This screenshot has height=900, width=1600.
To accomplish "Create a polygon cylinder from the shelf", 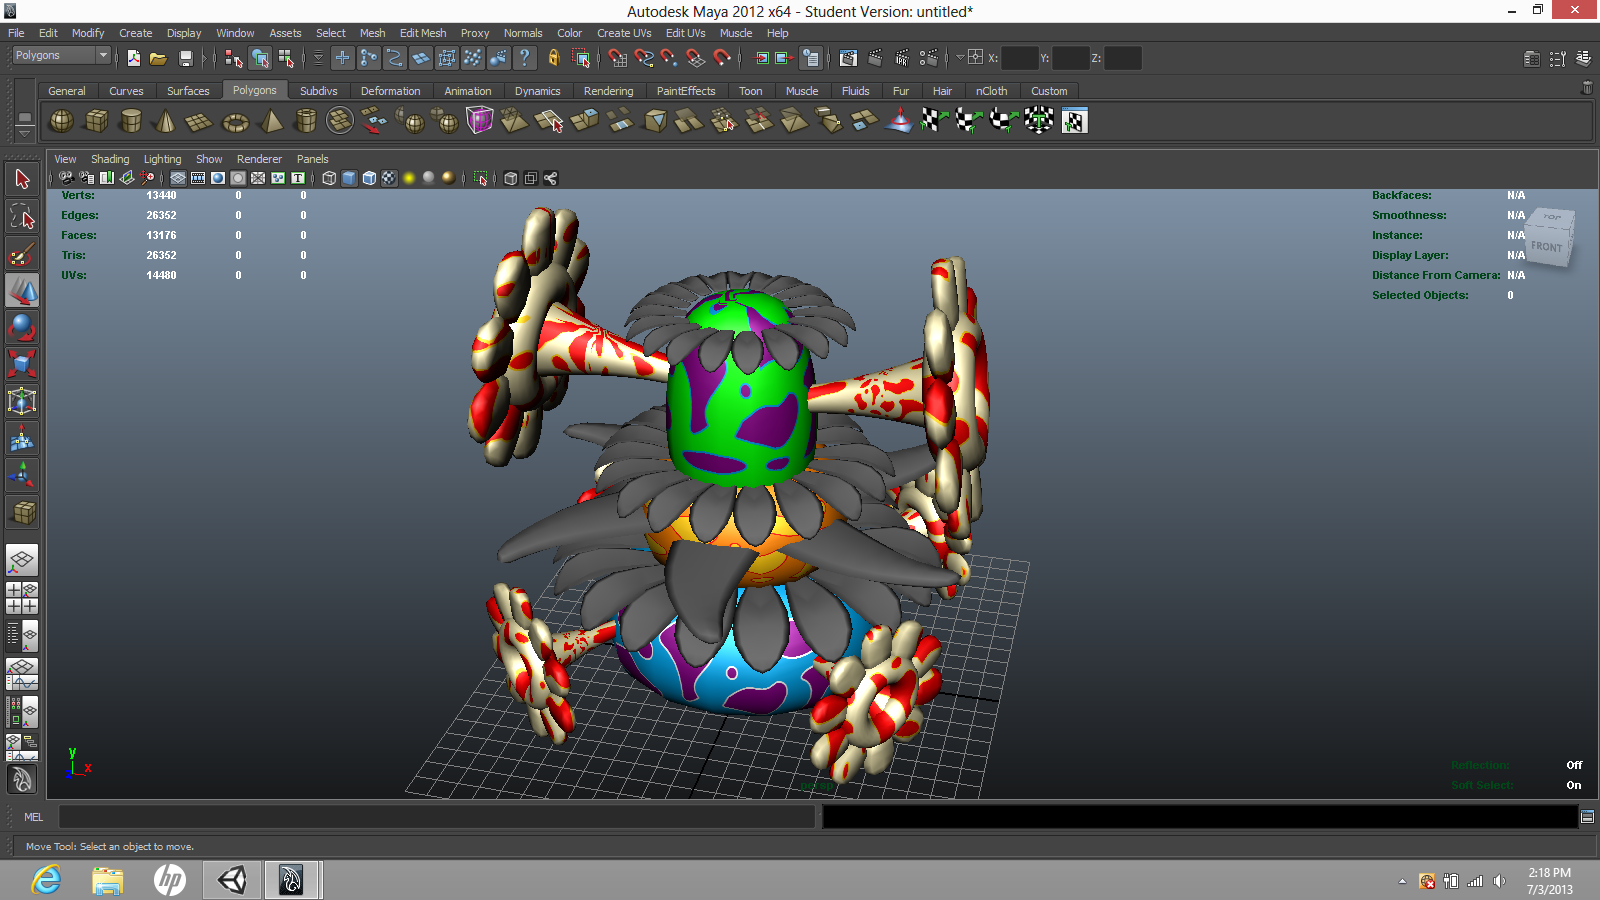I will coord(131,121).
